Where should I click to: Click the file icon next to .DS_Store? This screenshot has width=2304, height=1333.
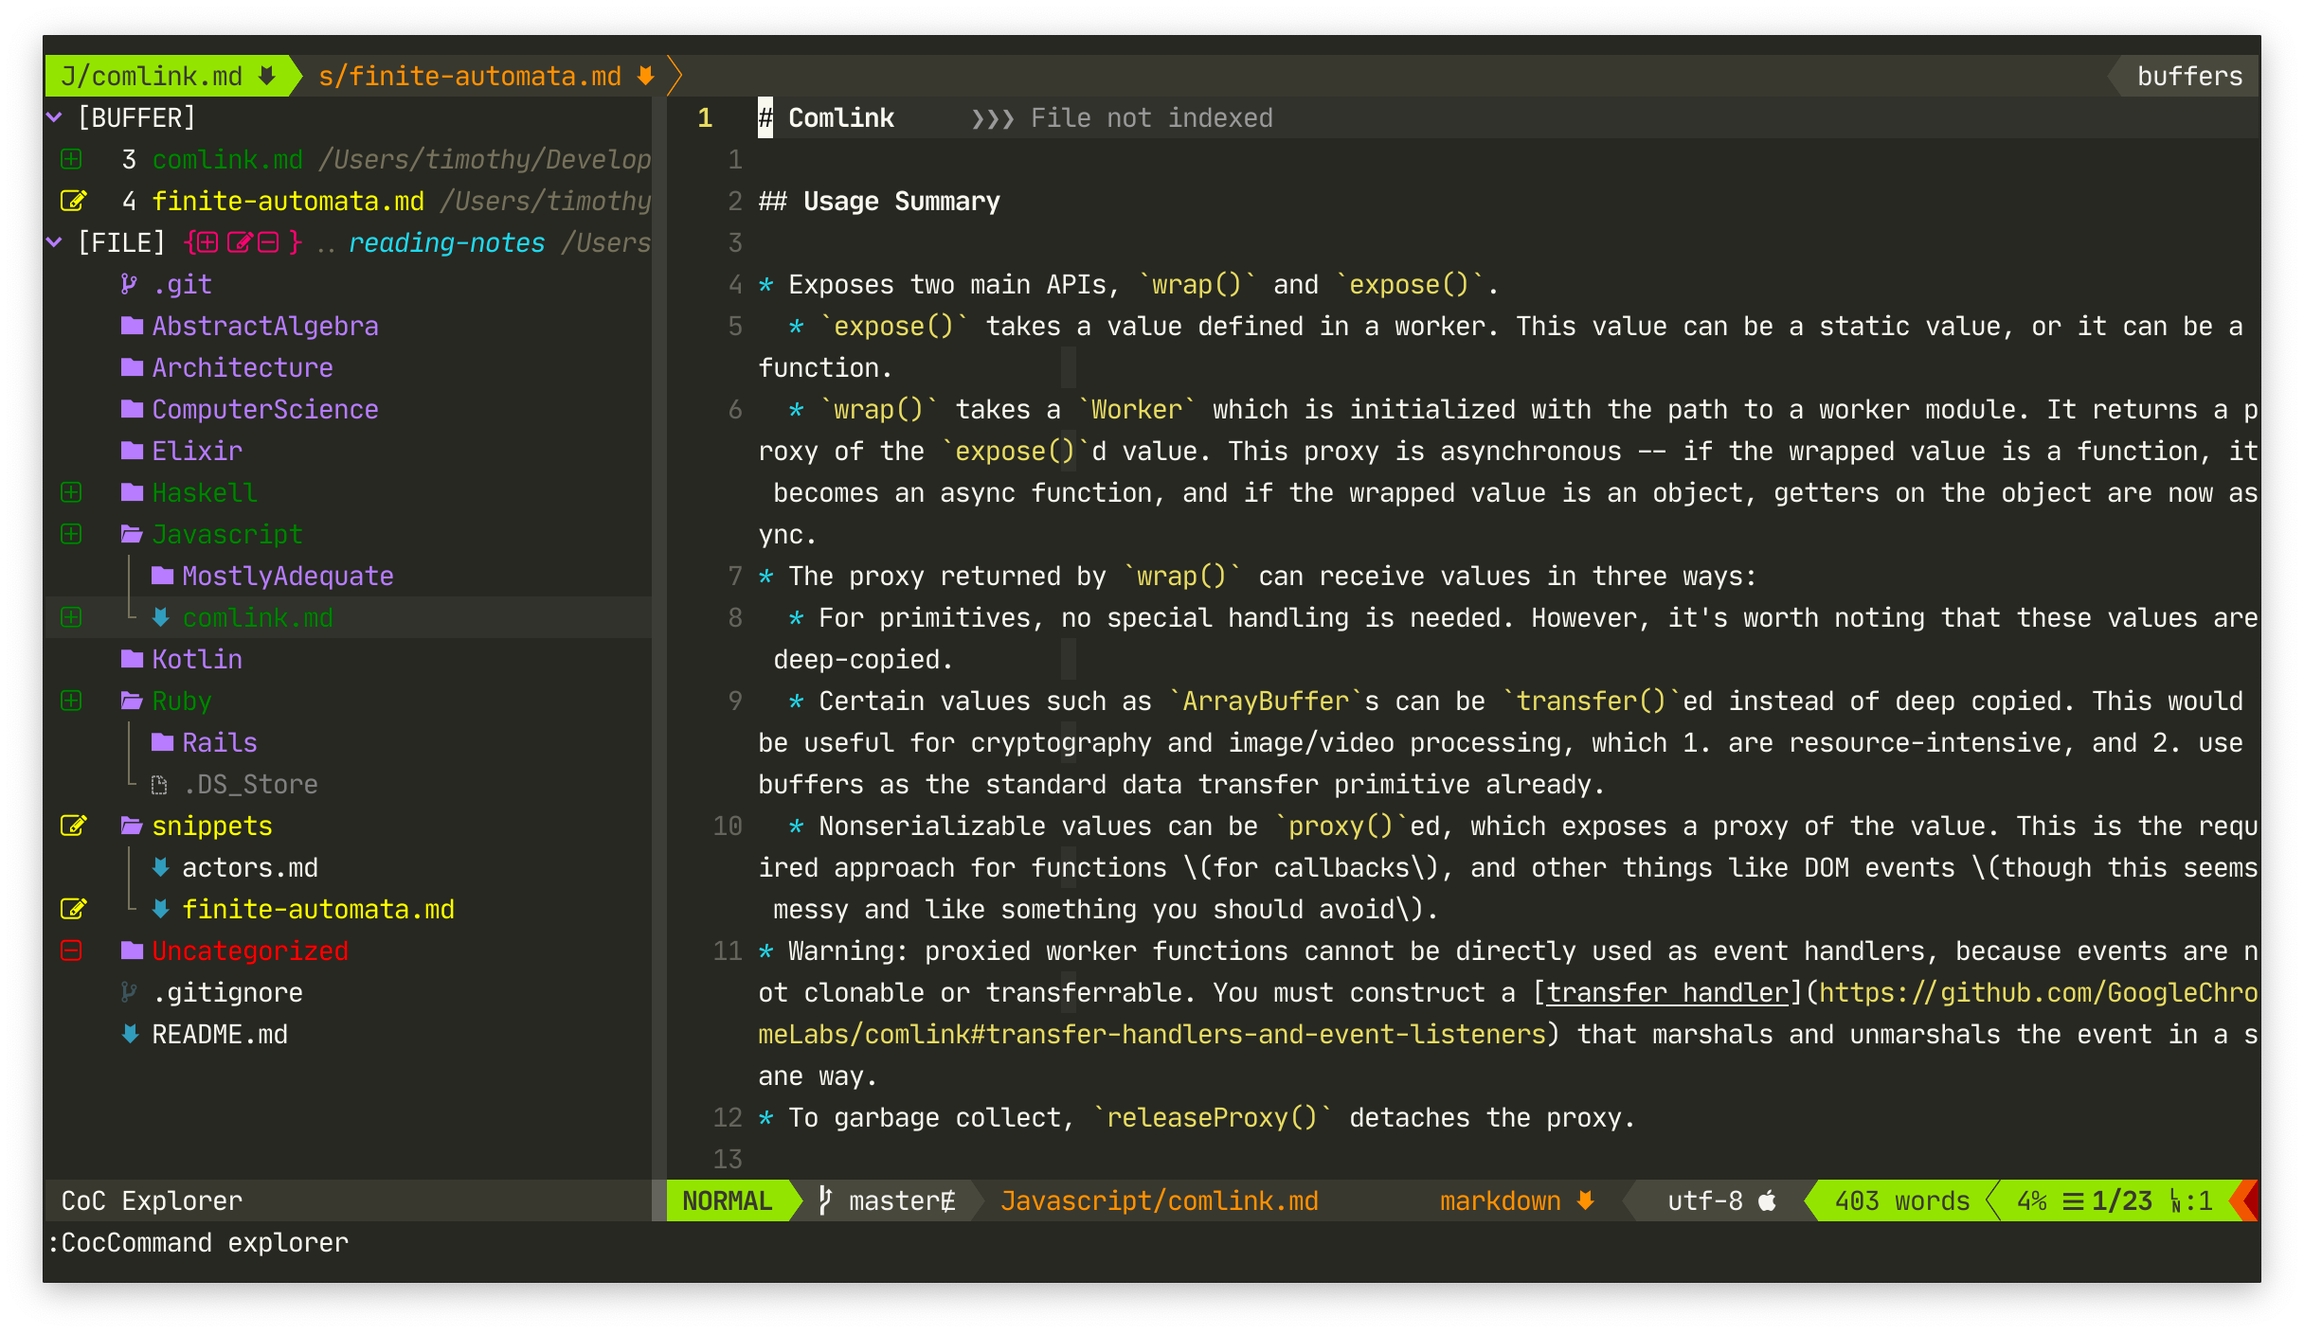click(x=159, y=785)
